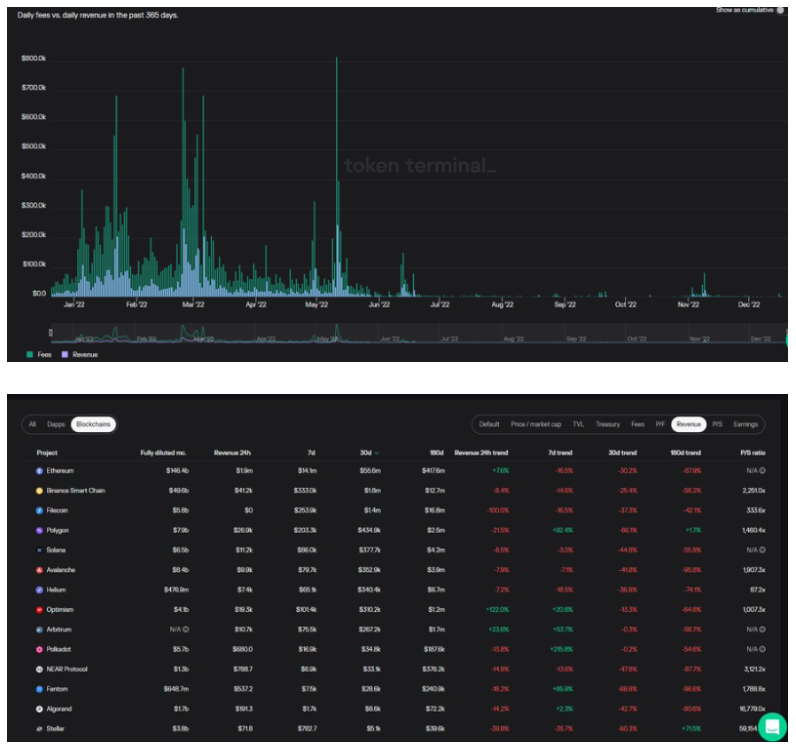The width and height of the screenshot is (796, 751).
Task: Sort by Revenue 24h trend header
Action: 481,452
